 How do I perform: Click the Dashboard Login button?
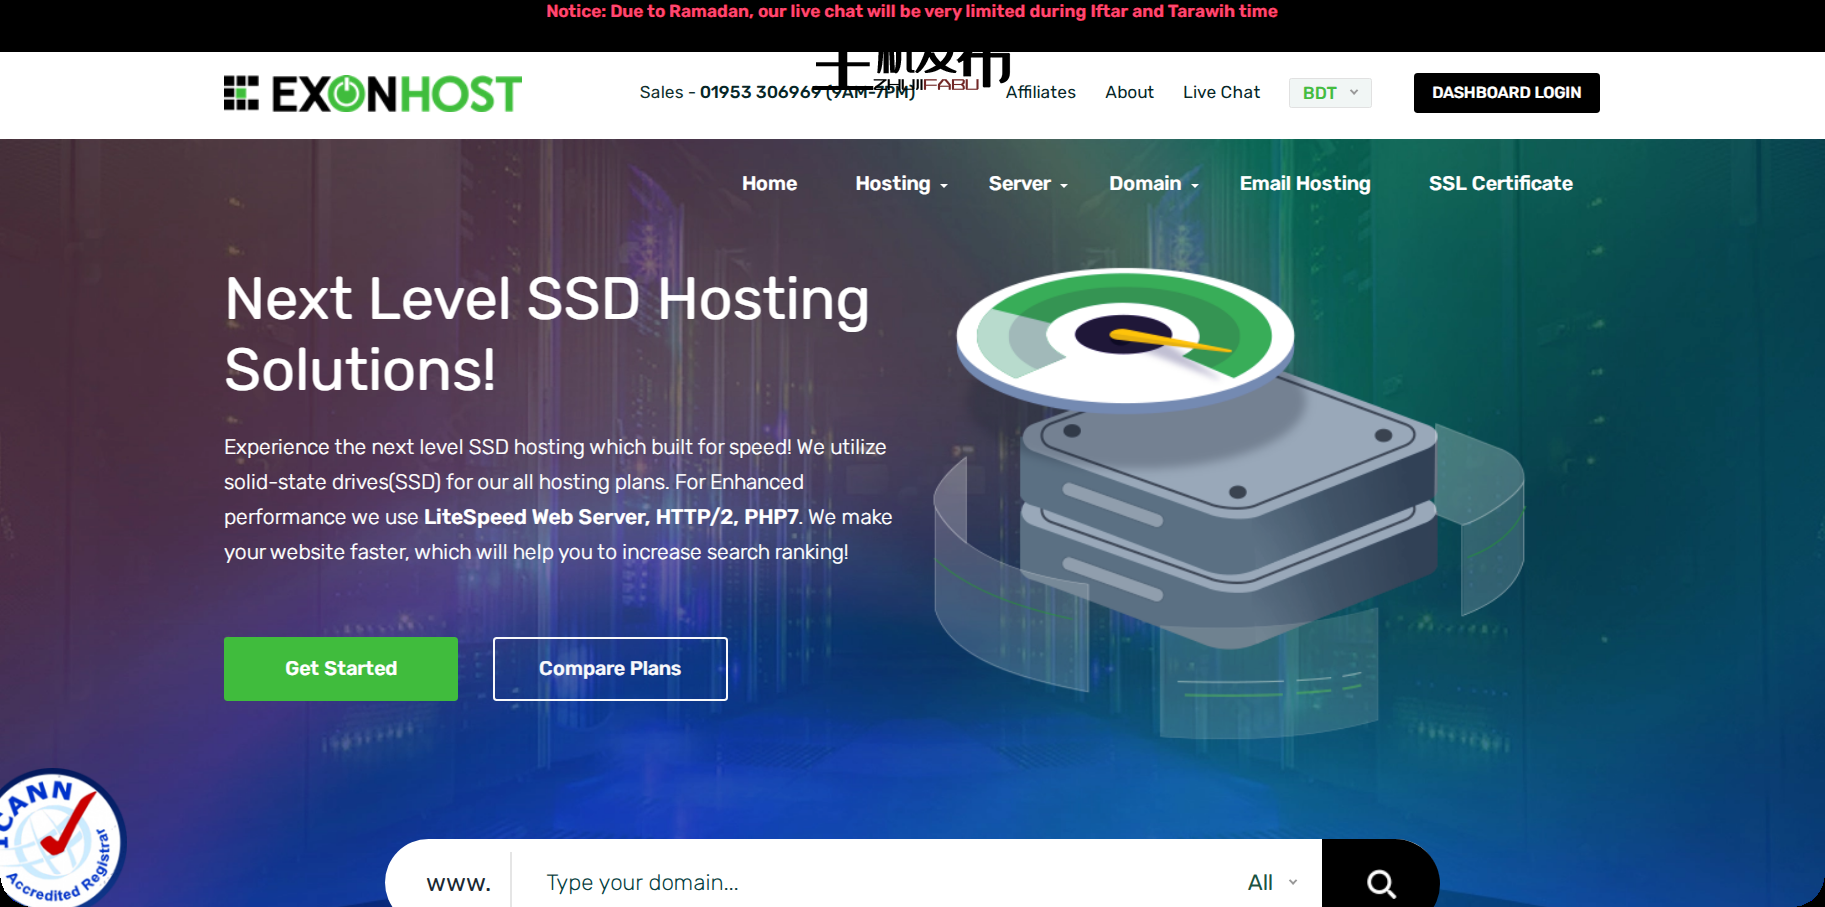click(x=1506, y=93)
